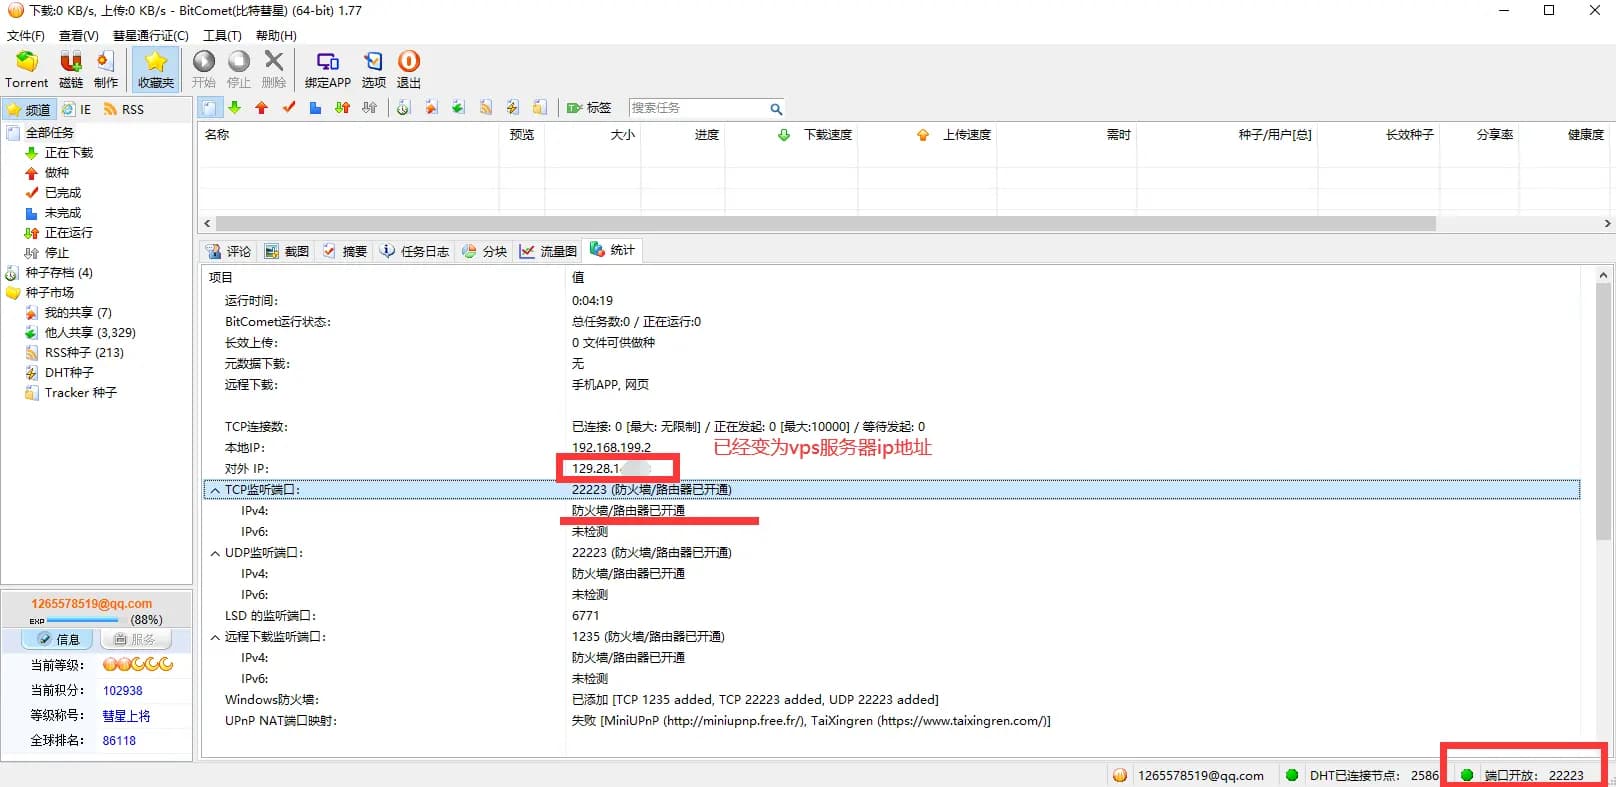Click the RSS torrent filter icon in filter bar
Image resolution: width=1616 pixels, height=787 pixels.
[x=485, y=108]
